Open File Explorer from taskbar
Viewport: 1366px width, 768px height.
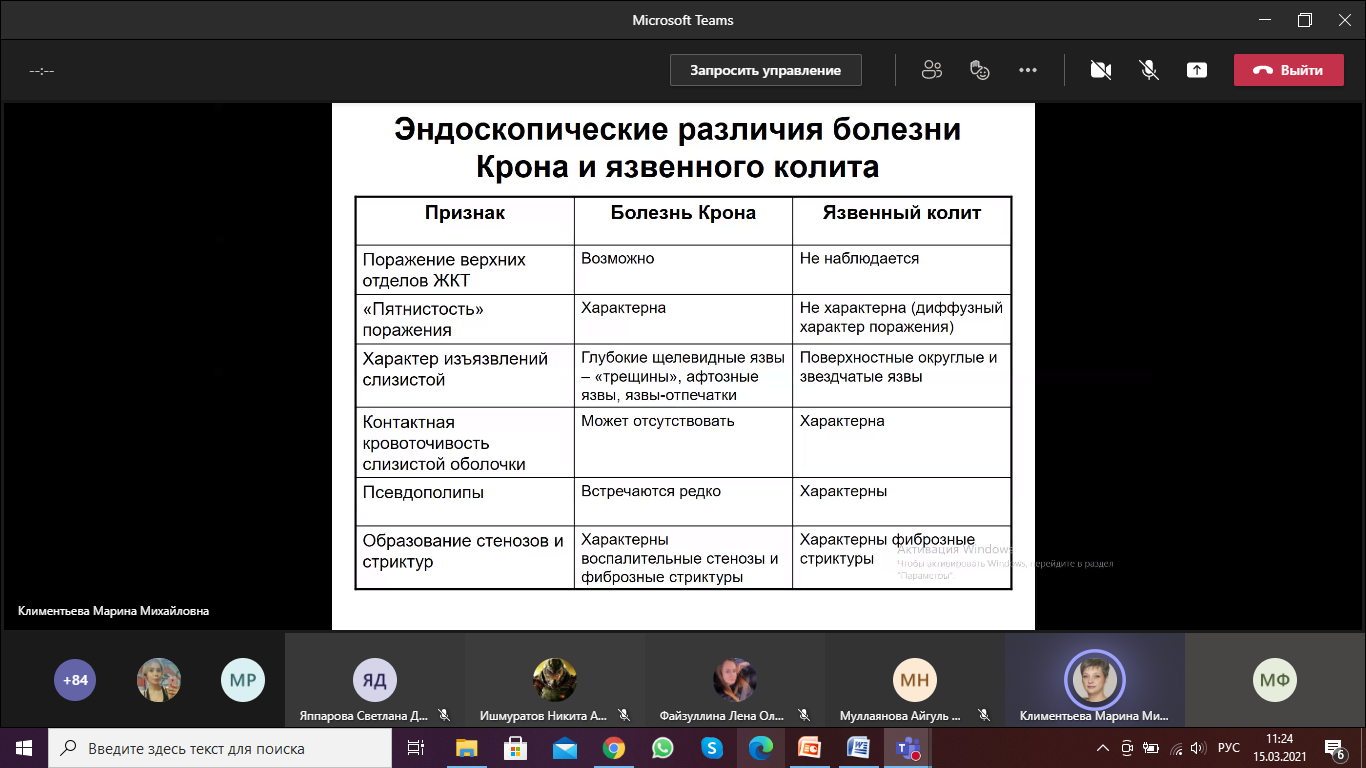point(467,748)
